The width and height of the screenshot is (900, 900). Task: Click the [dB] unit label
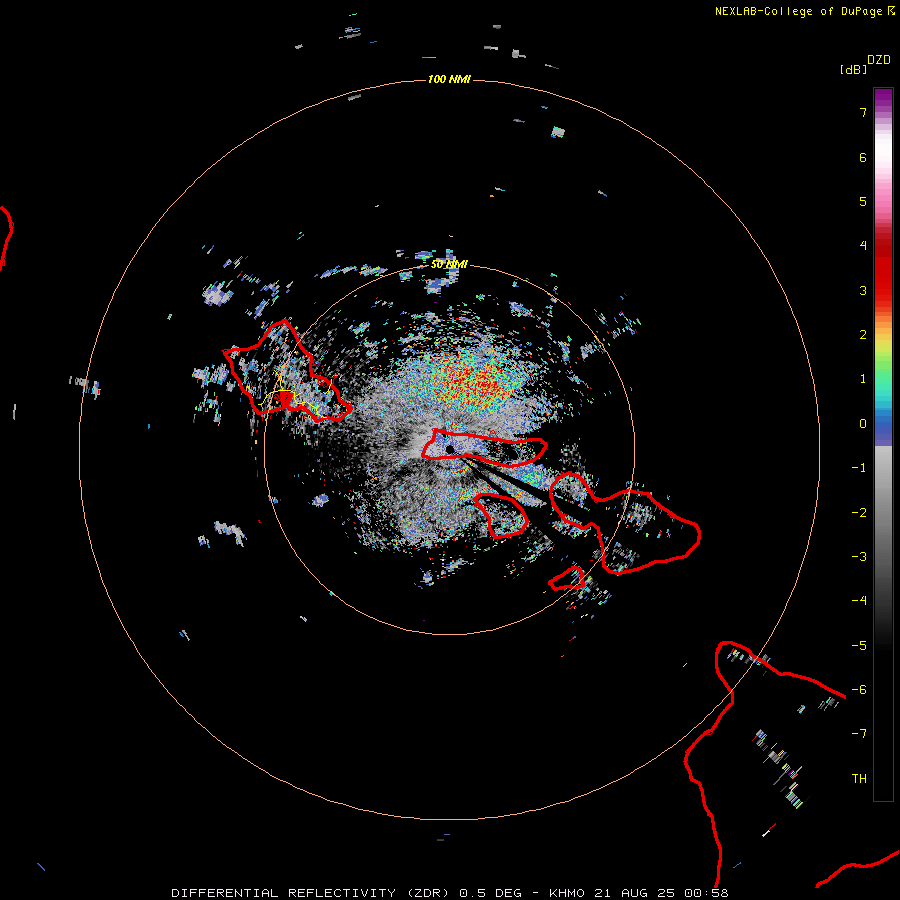(x=853, y=69)
